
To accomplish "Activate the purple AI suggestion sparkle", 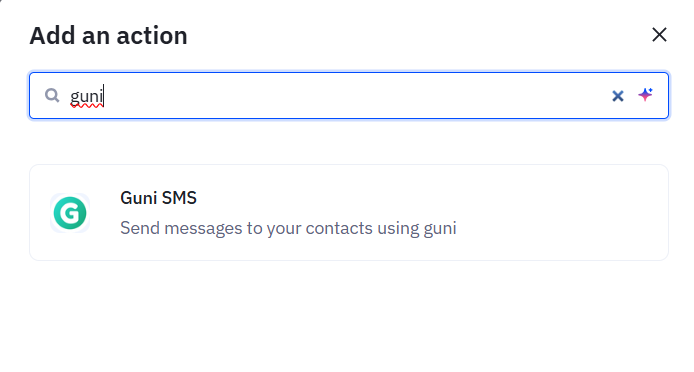I will [x=645, y=95].
